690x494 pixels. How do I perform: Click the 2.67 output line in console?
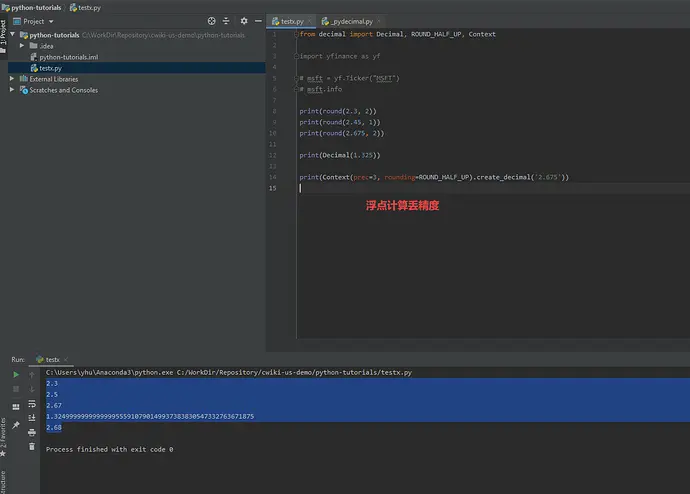pyautogui.click(x=54, y=405)
